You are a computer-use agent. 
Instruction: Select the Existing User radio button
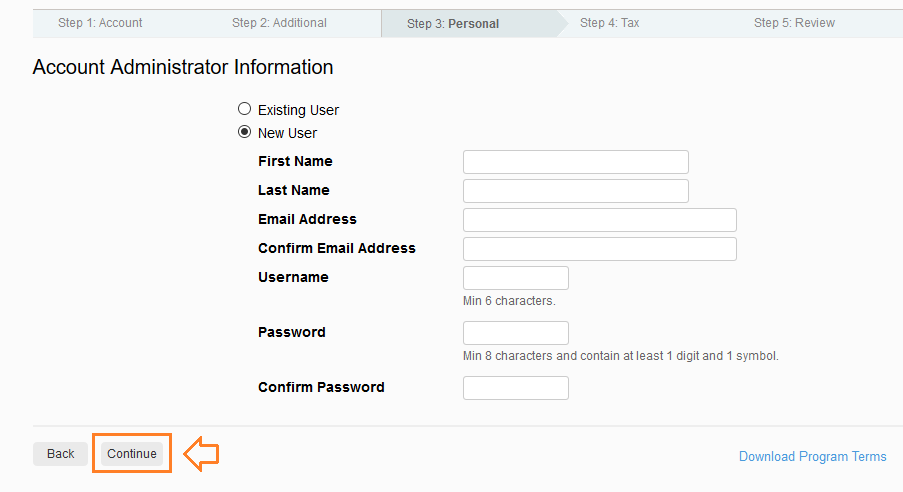click(x=244, y=109)
